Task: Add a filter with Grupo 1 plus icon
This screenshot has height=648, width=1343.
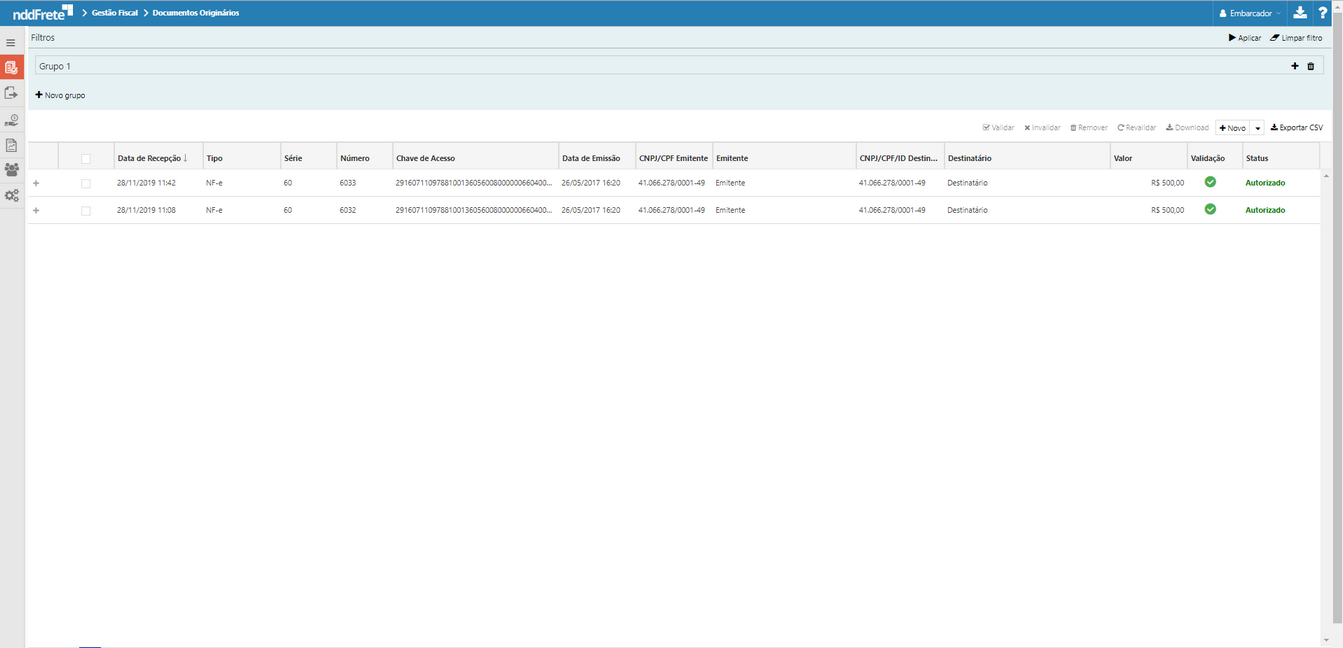Action: 1295,66
